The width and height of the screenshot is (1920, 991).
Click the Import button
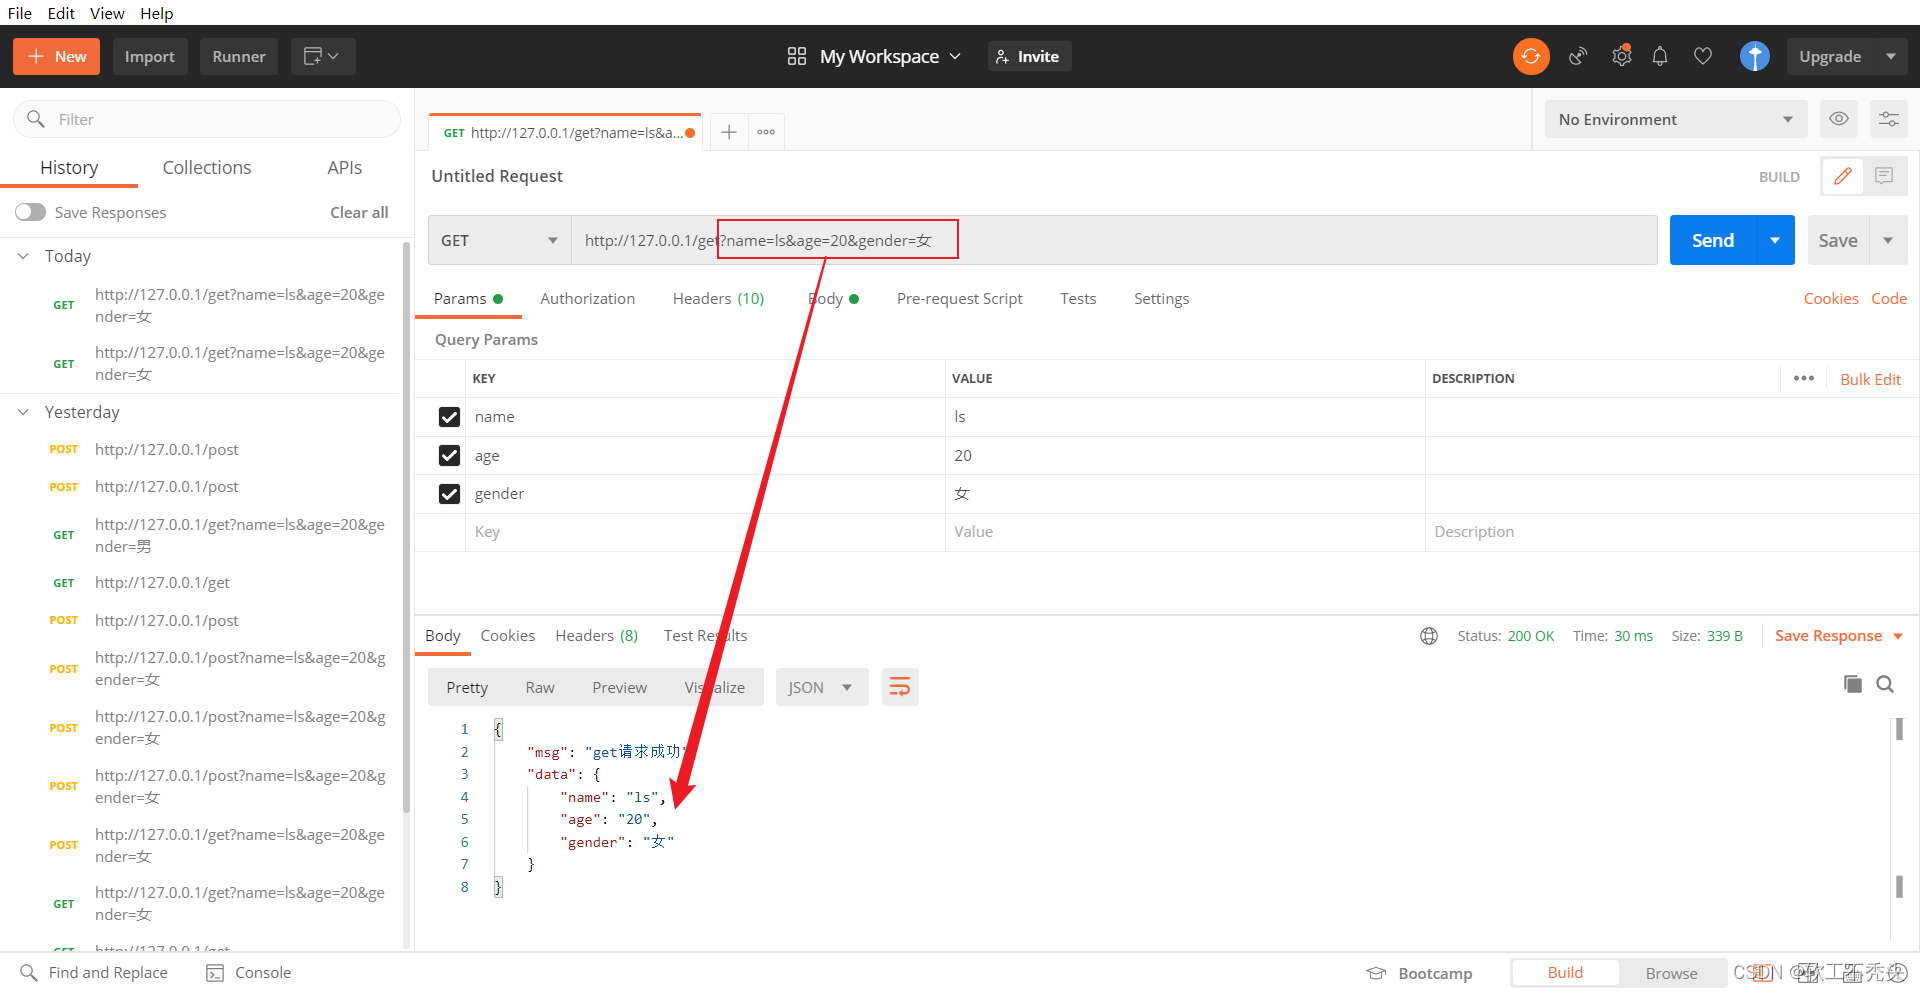pos(150,56)
